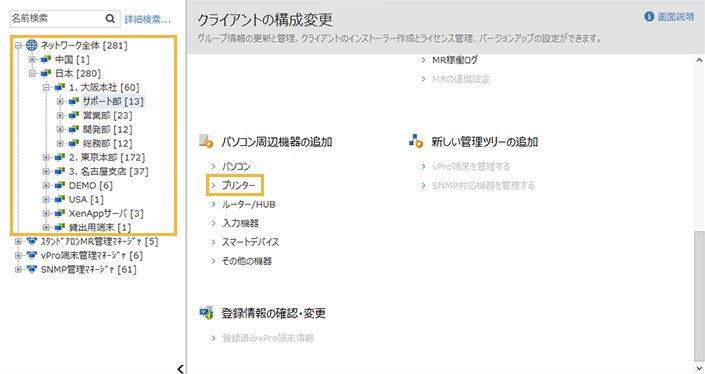Open the パソコン link

pyautogui.click(x=236, y=166)
